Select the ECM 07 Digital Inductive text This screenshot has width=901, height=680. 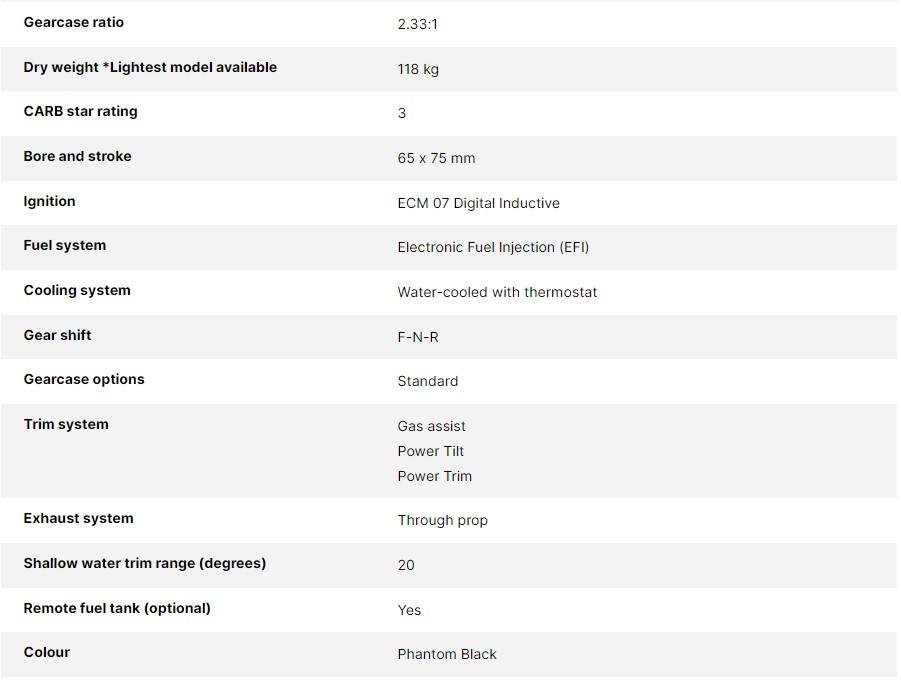click(478, 203)
